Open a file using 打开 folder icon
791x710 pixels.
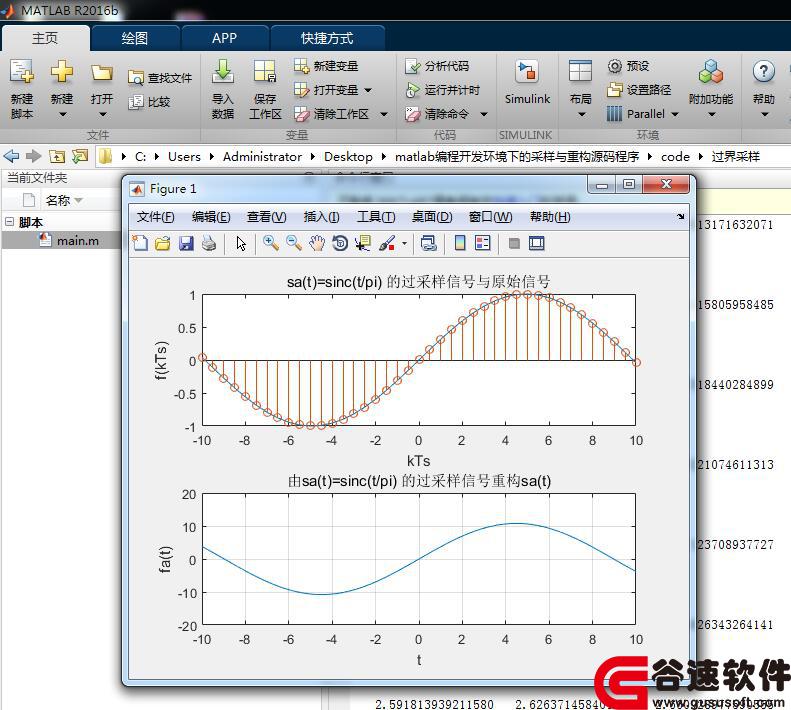coord(101,73)
